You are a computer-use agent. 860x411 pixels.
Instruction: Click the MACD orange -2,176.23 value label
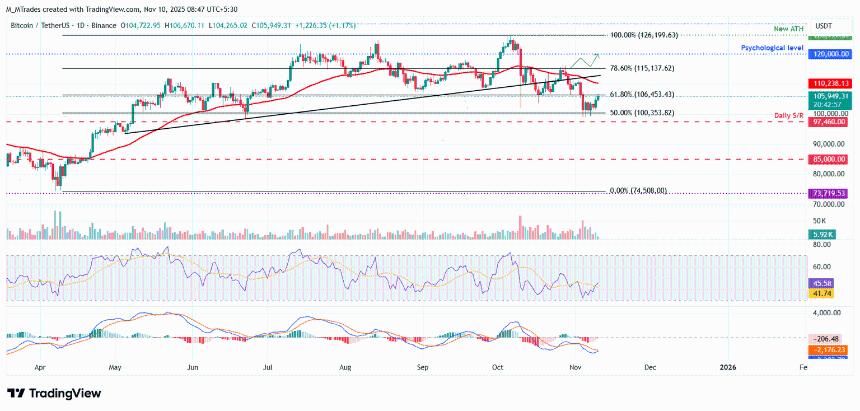[830, 349]
